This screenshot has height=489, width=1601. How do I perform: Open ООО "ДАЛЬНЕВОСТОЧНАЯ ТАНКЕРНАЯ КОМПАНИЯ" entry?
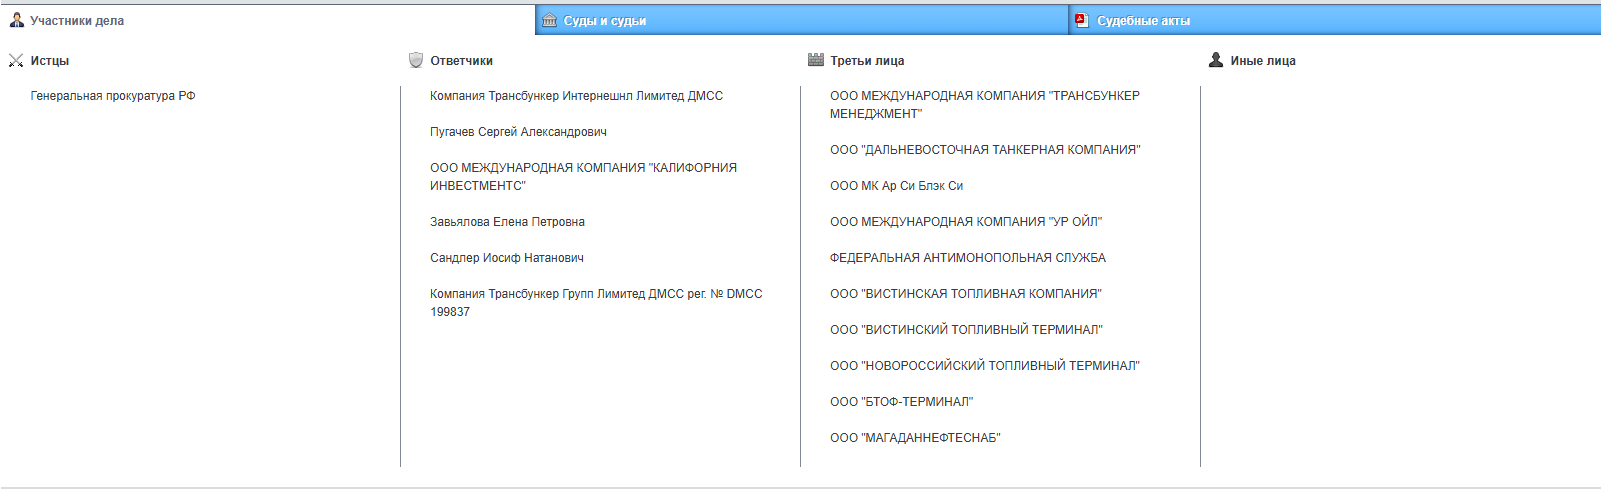985,150
